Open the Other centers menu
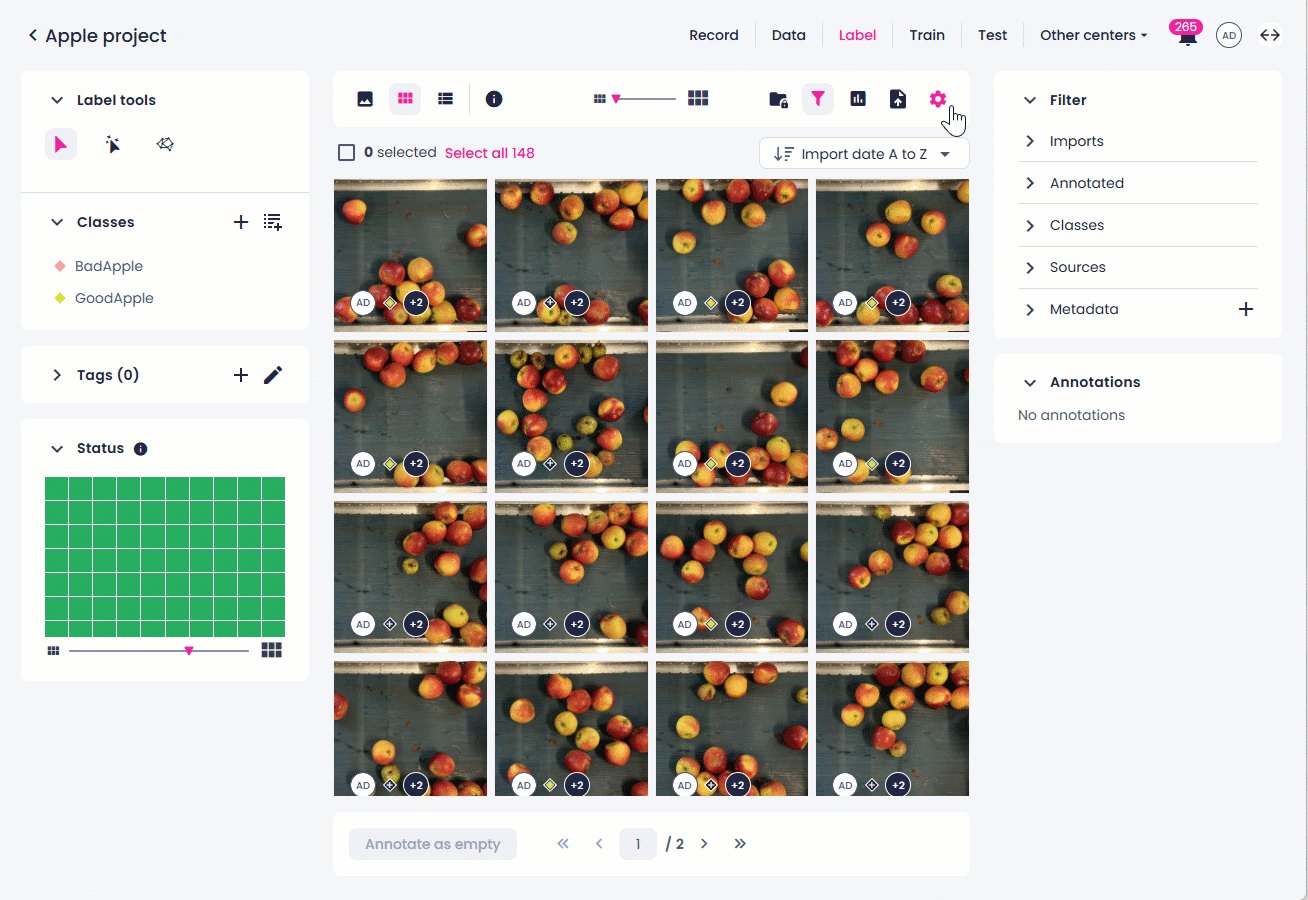The height and width of the screenshot is (900, 1308). pos(1094,35)
